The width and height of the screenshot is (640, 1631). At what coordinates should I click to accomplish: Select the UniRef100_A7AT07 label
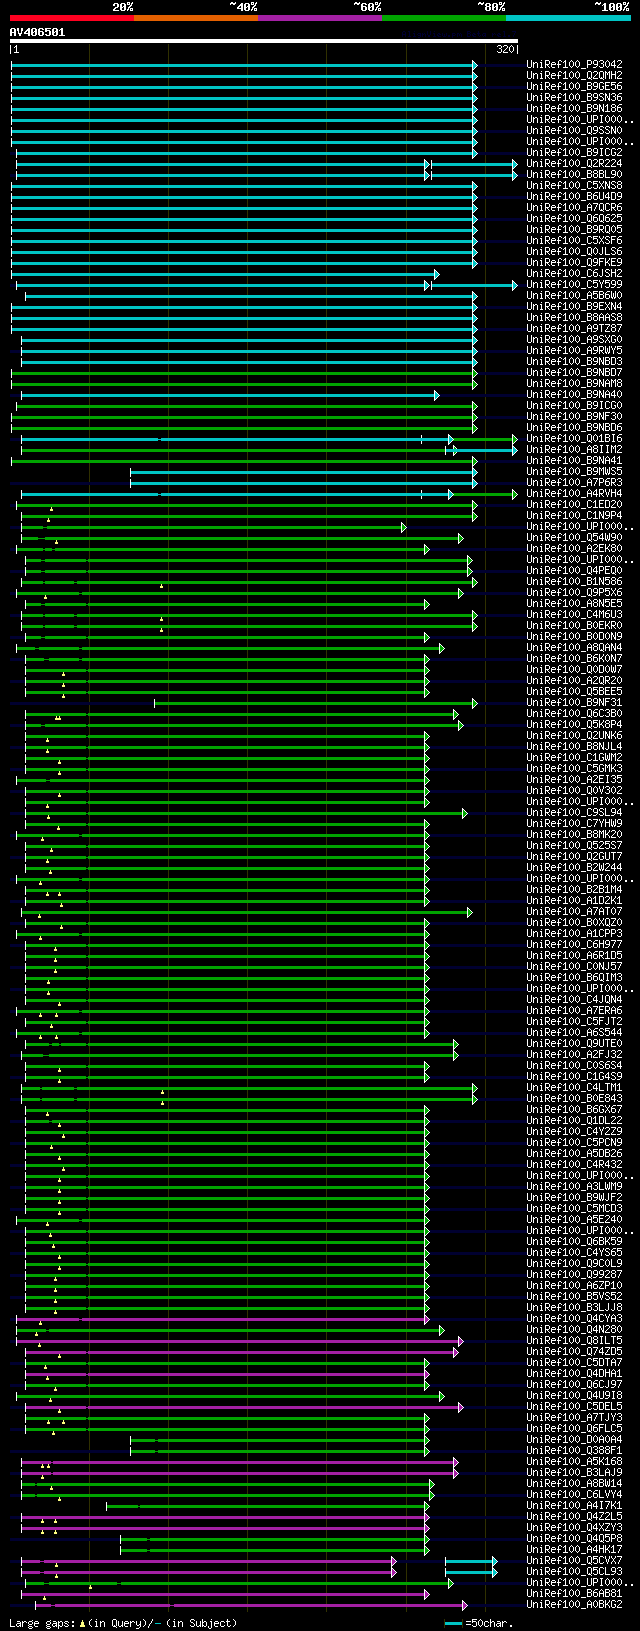click(574, 912)
